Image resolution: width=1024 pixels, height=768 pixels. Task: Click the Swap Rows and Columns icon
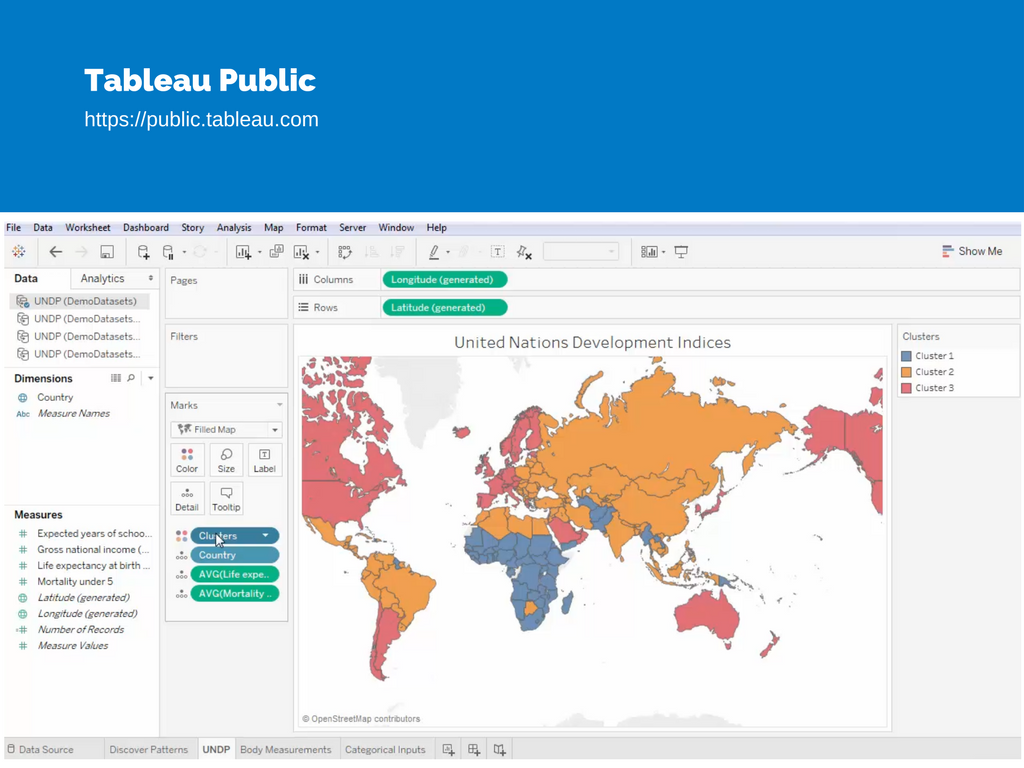pos(345,252)
